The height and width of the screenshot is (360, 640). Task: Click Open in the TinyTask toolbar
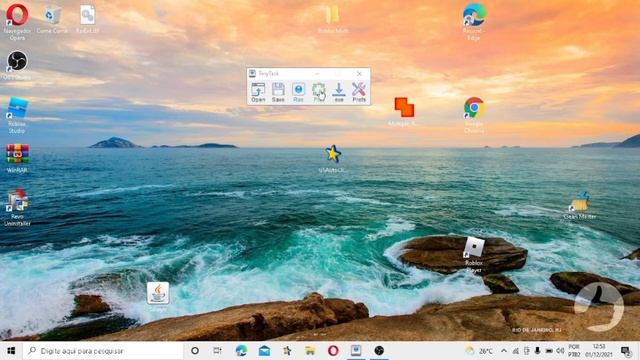tap(258, 92)
